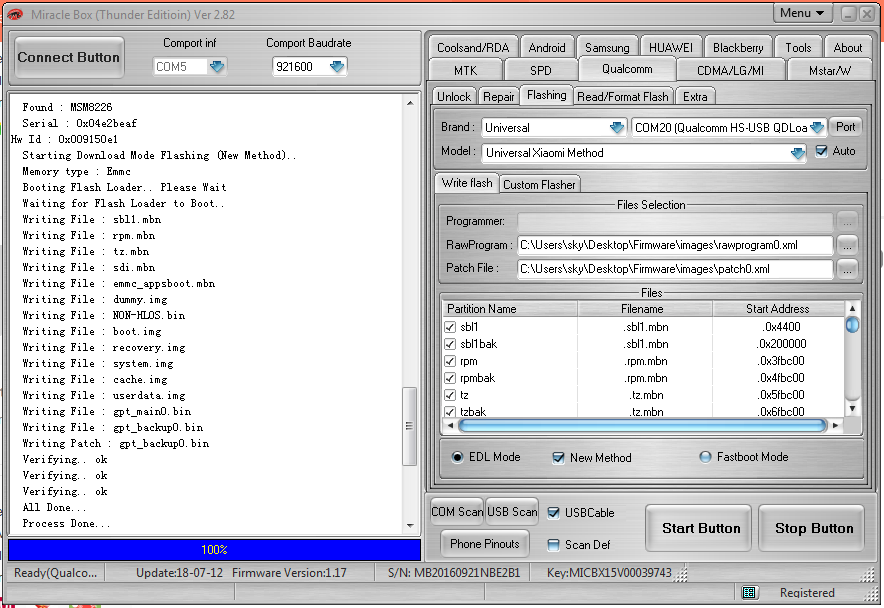Uncheck the rpm partition checkbox
Image resolution: width=884 pixels, height=608 pixels.
pyautogui.click(x=450, y=361)
